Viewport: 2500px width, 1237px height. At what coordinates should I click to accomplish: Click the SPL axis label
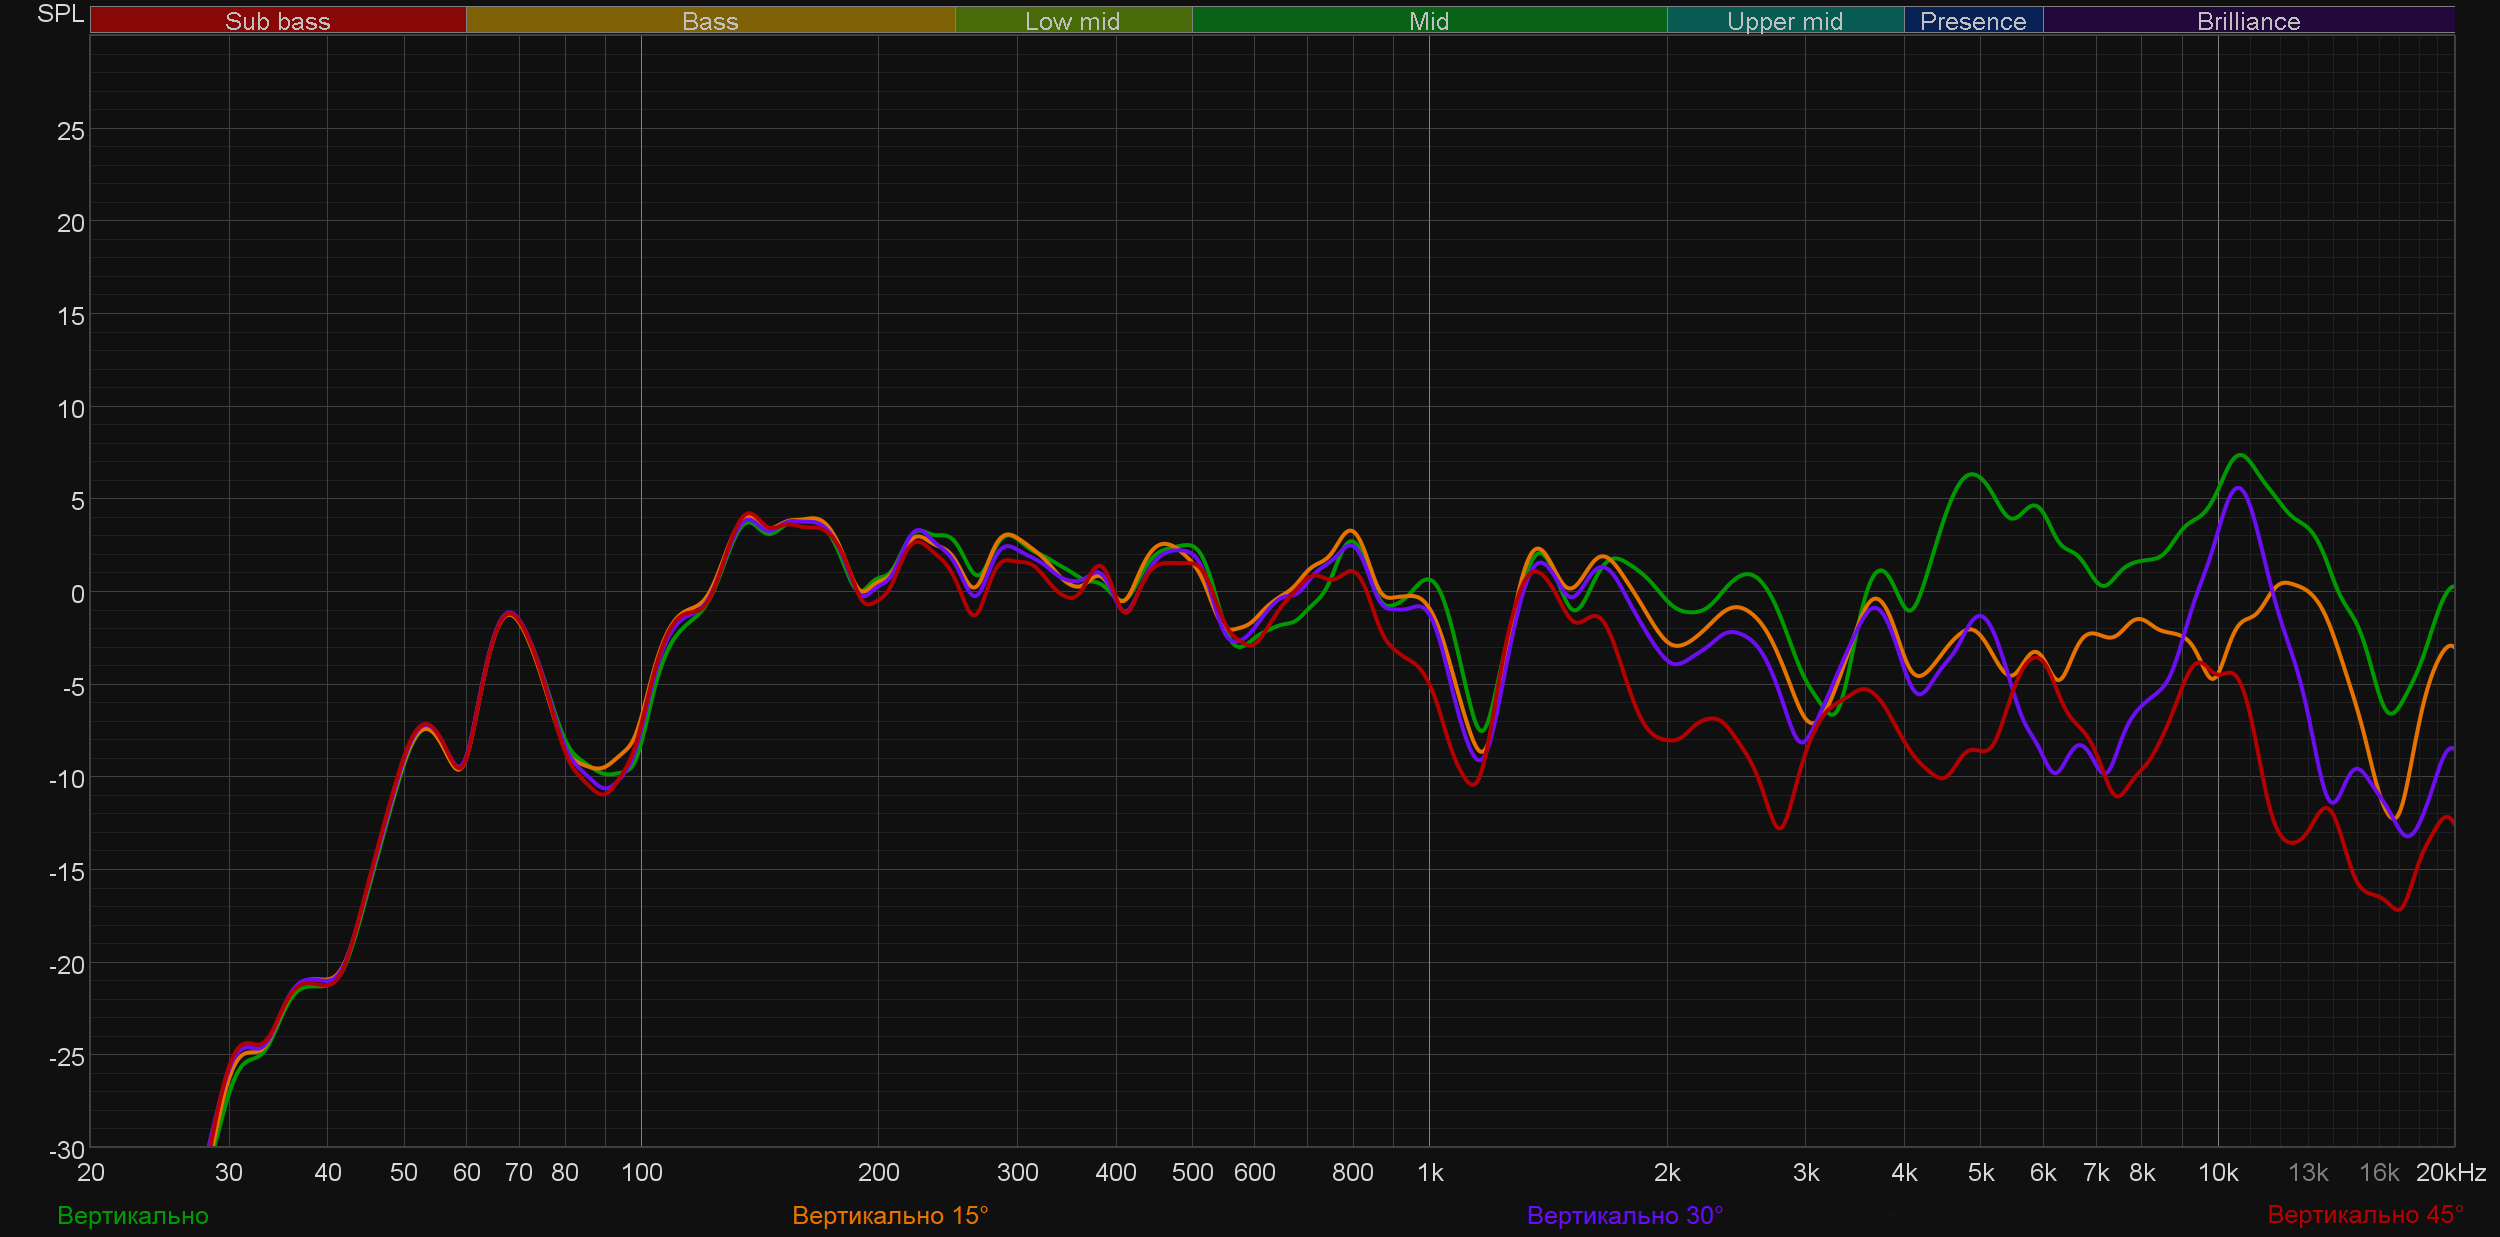[x=60, y=14]
